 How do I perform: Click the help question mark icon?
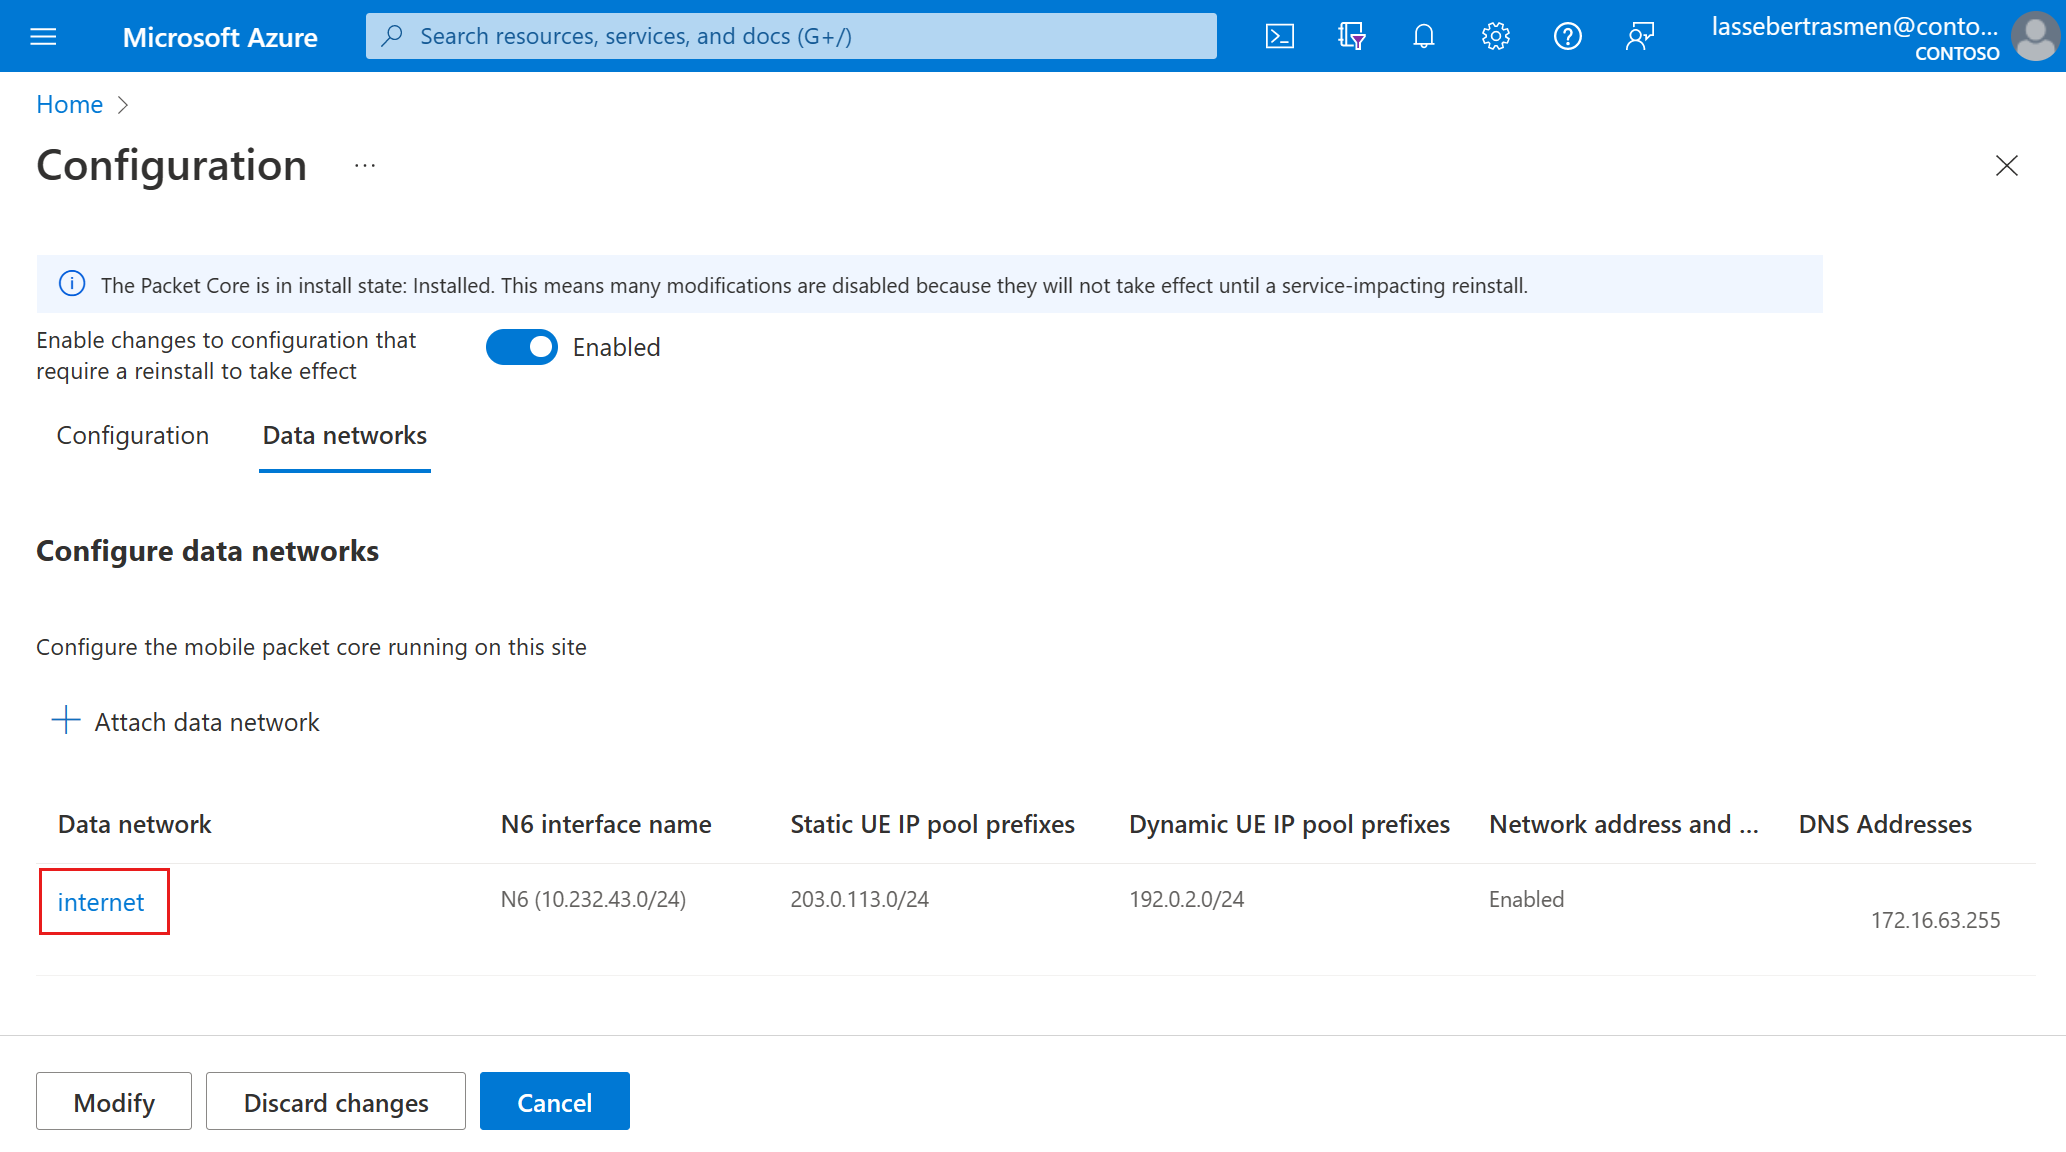[x=1567, y=37]
